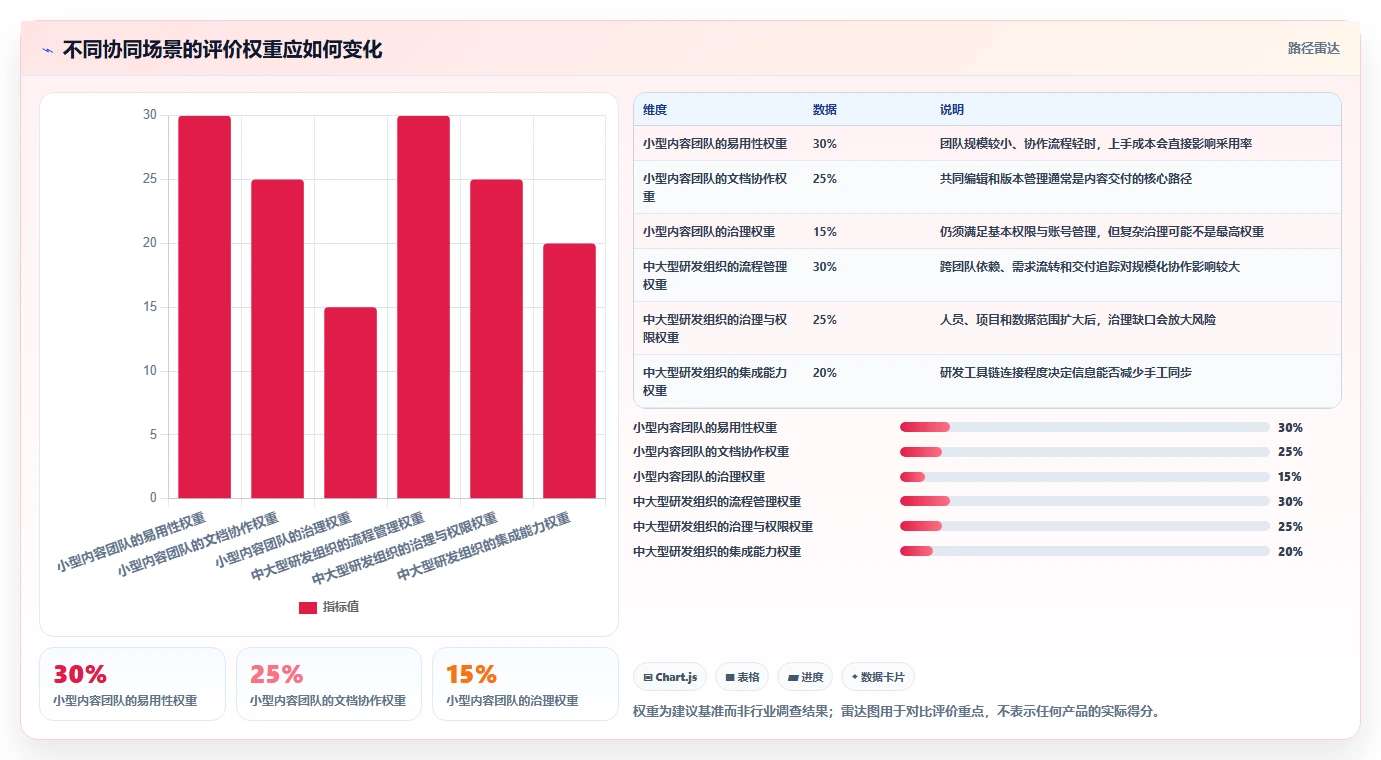Viewport: 1381px width, 760px height.
Task: Click the Chart.js tag chip
Action: click(x=670, y=677)
